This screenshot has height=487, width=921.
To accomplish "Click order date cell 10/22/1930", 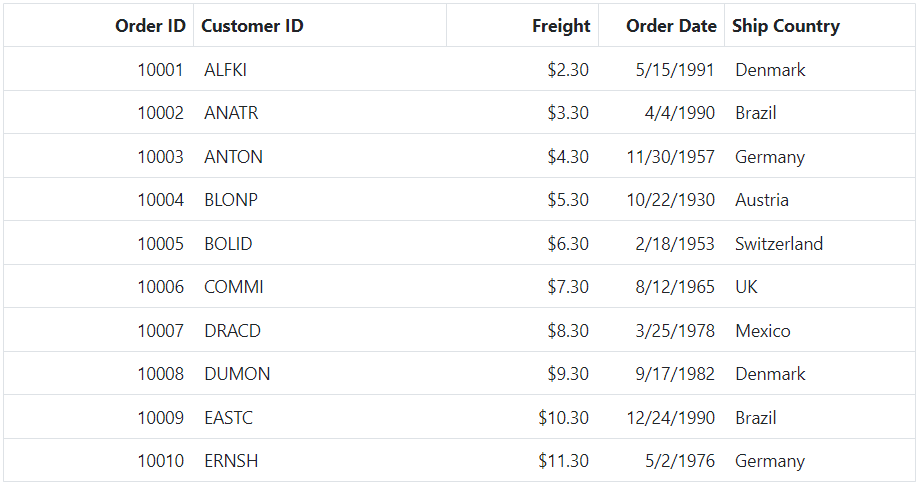I will 661,200.
